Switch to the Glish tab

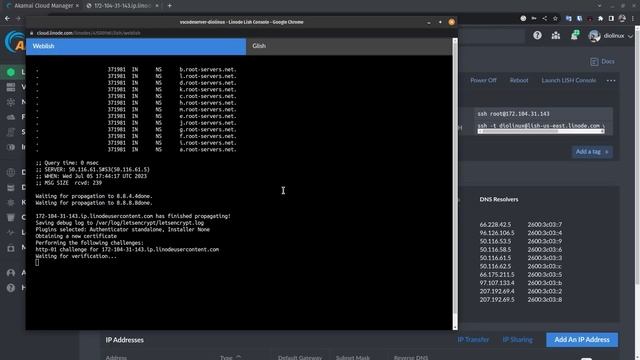pyautogui.click(x=349, y=46)
